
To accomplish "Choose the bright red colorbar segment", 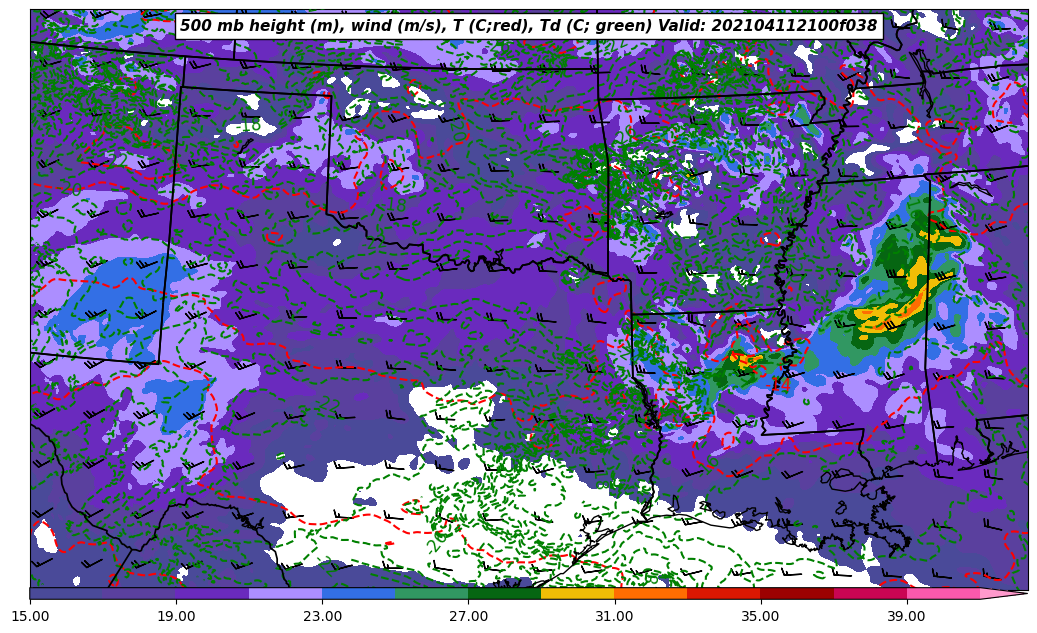I will pos(723,593).
